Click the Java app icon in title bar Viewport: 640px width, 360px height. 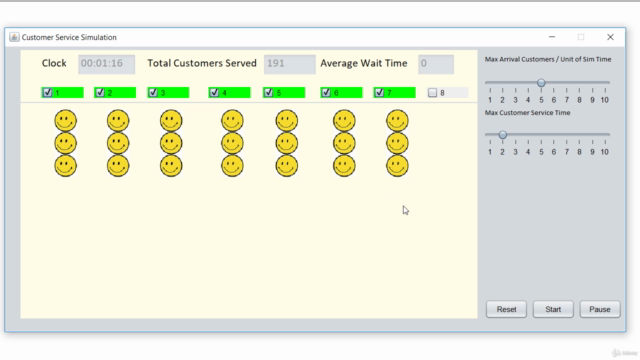(14, 37)
